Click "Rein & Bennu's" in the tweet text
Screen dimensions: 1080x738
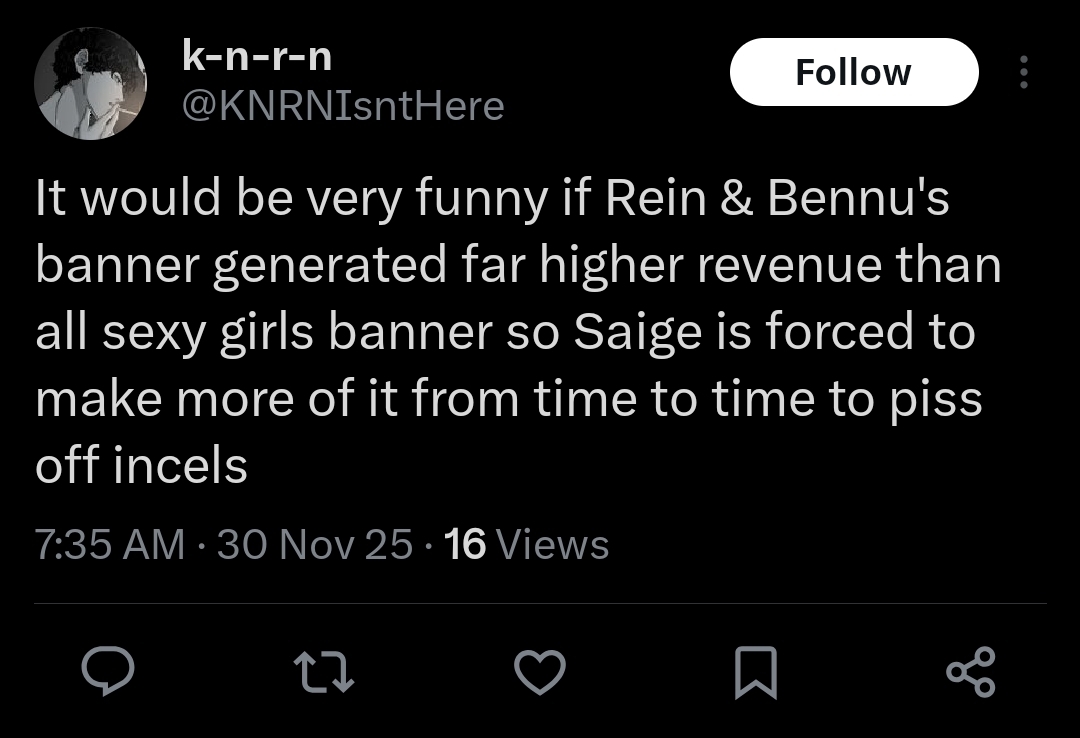point(778,198)
